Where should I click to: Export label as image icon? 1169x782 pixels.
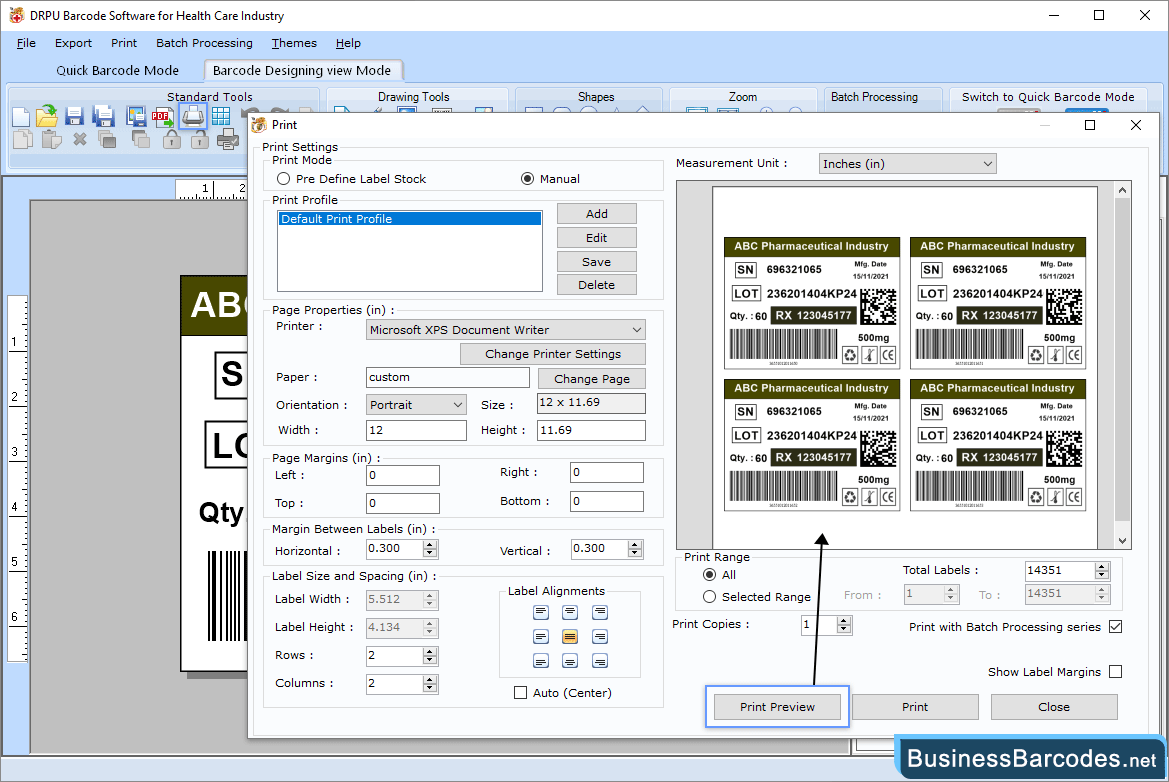pos(136,116)
